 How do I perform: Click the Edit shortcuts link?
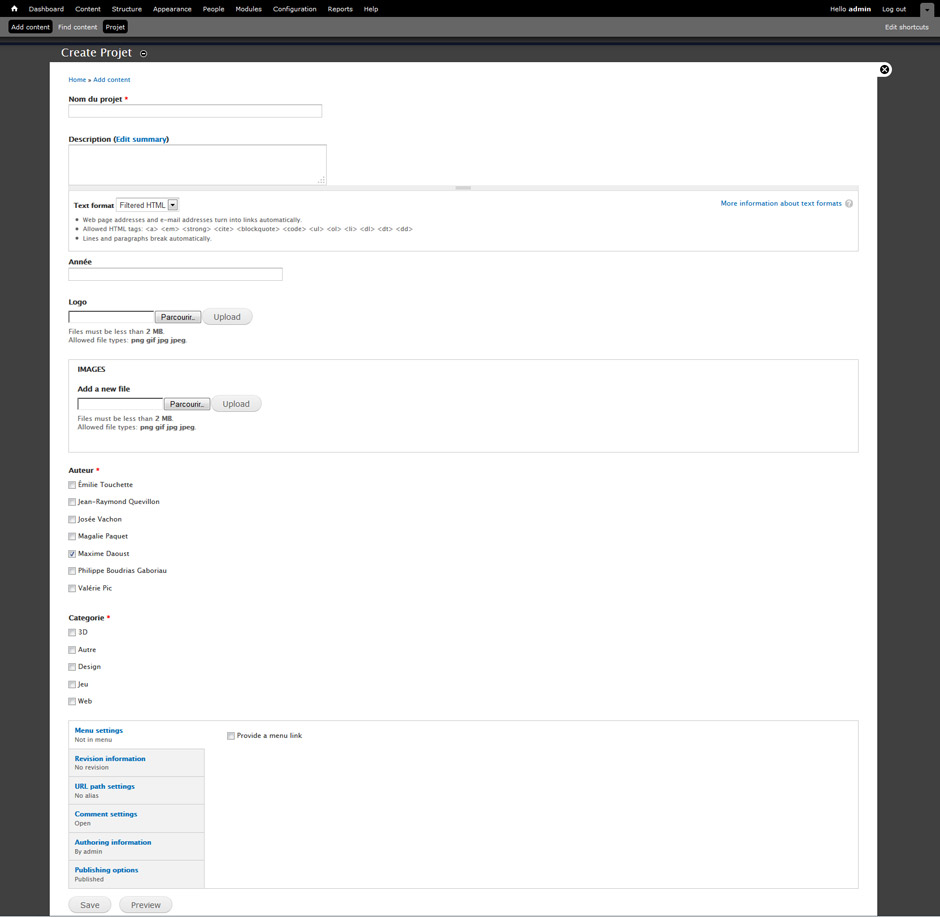906,27
